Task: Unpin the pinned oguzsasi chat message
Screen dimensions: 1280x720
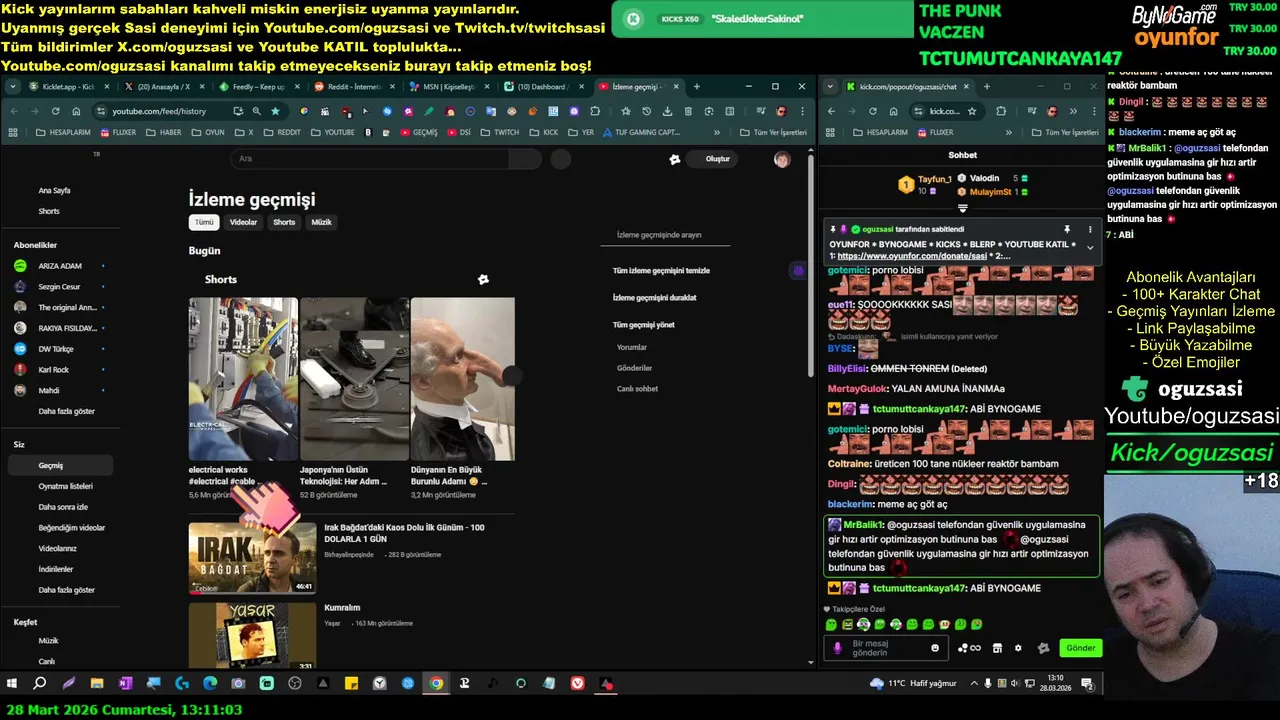Action: pyautogui.click(x=1067, y=229)
